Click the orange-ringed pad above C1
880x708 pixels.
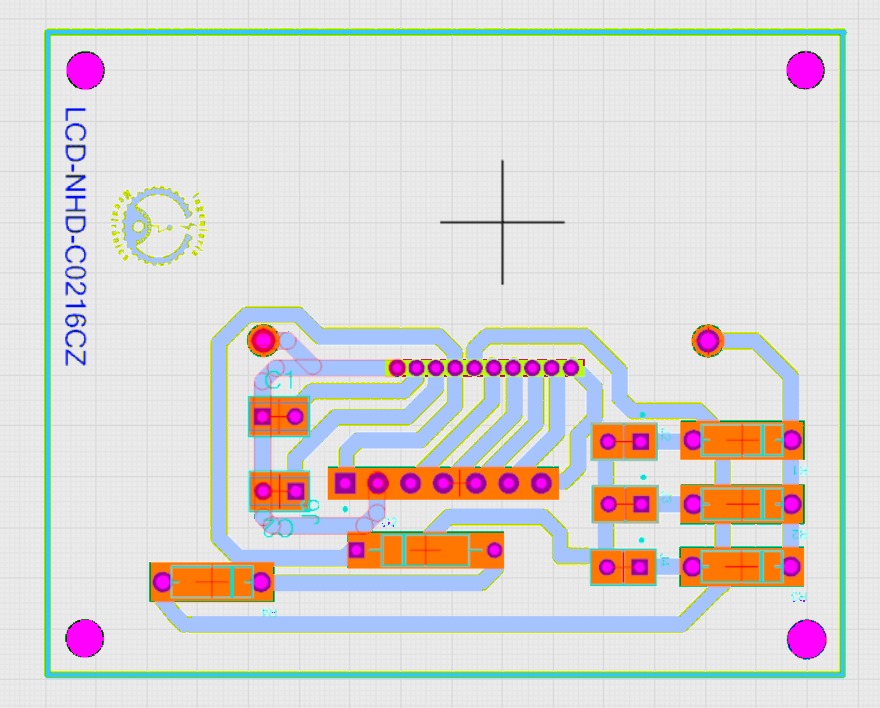[x=263, y=341]
